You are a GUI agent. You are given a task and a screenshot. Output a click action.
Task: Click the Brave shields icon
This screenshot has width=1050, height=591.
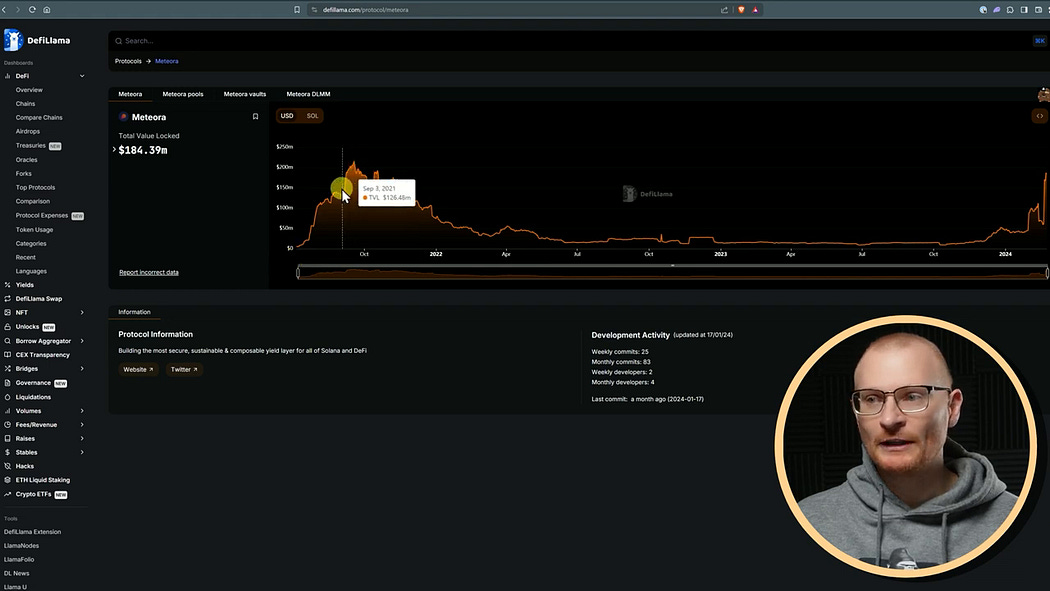[x=741, y=9]
